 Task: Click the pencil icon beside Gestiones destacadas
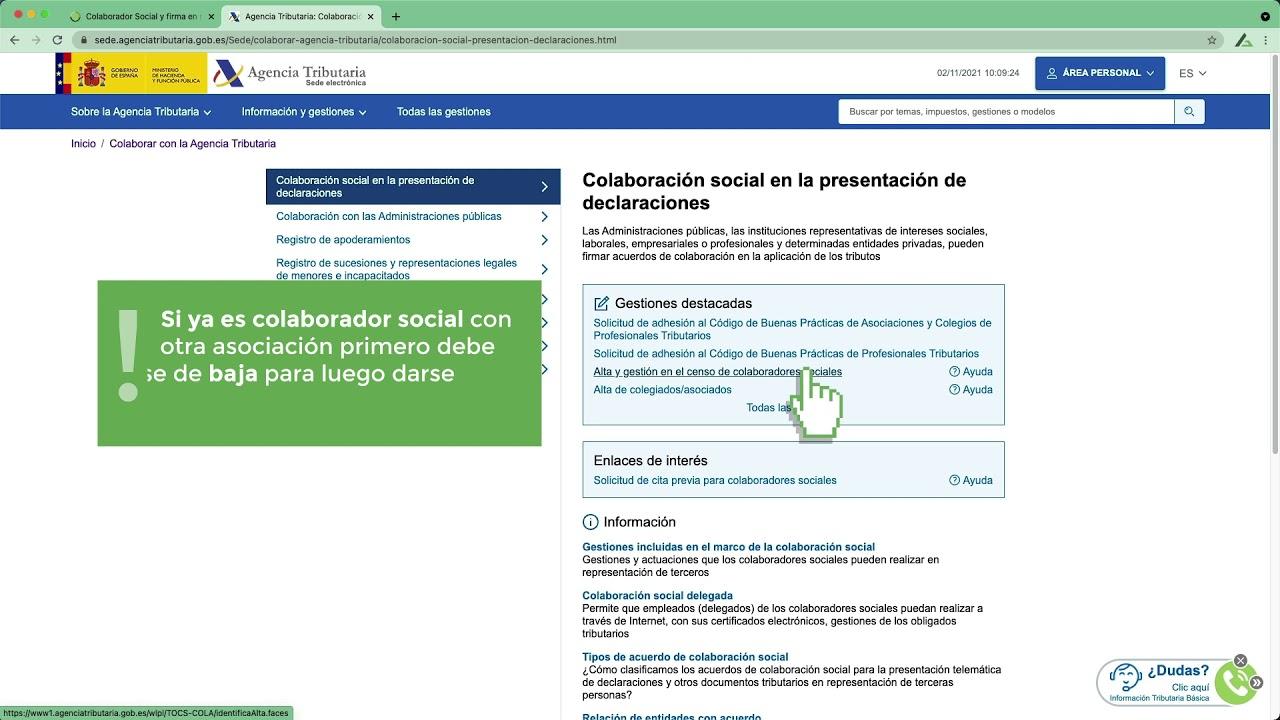(601, 302)
